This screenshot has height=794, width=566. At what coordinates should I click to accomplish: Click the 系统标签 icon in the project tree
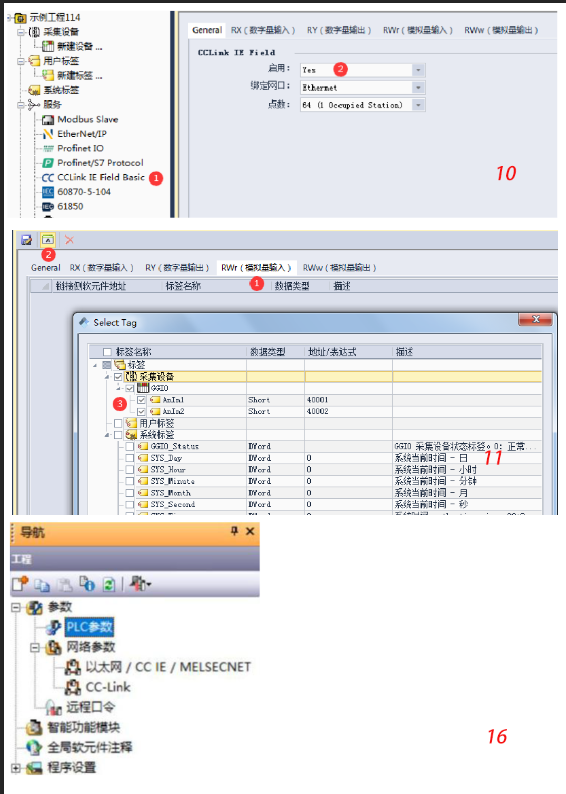[x=34, y=90]
